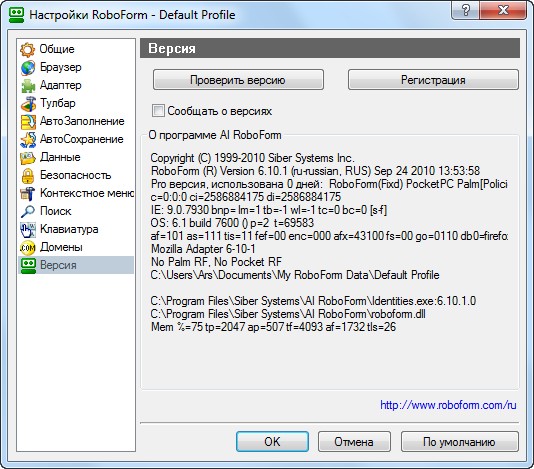This screenshot has height=469, width=534.
Task: Open Поиск settings page
Action: (x=76, y=212)
